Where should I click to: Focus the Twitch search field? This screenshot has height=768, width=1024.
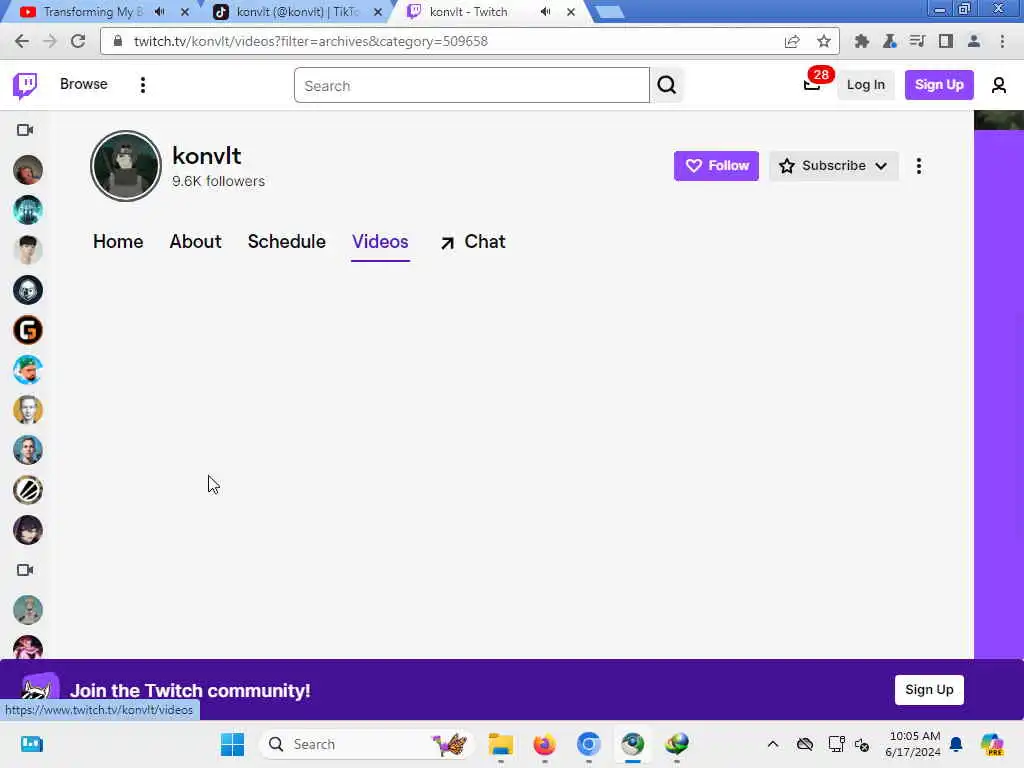(472, 86)
